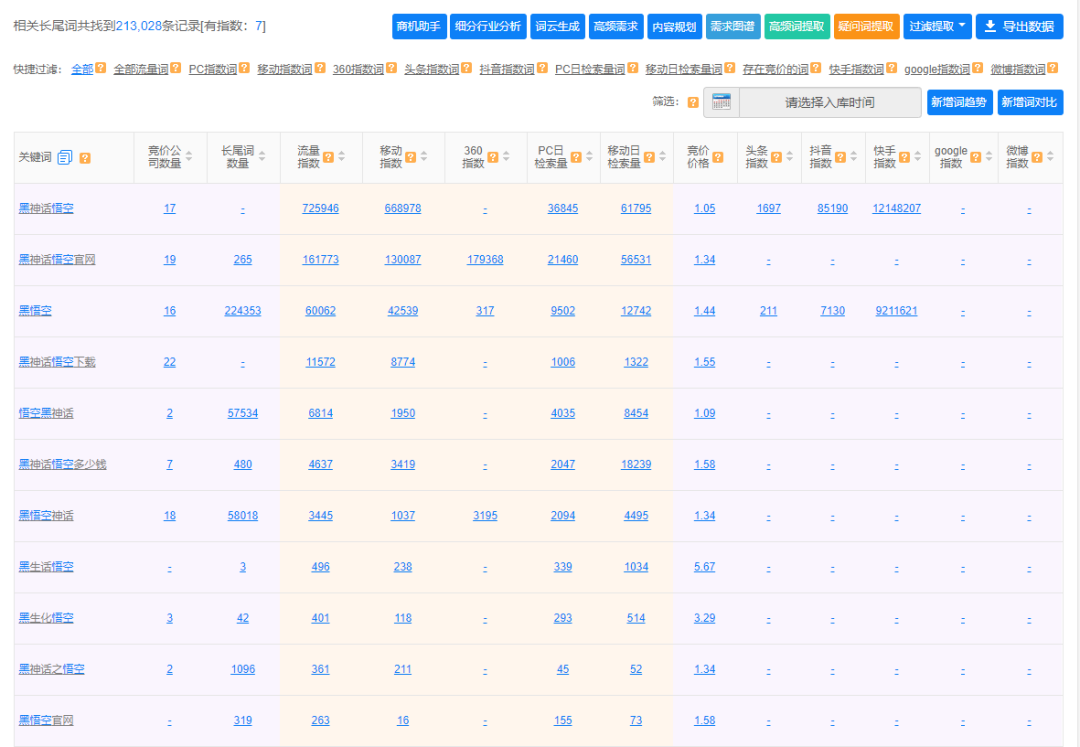The image size is (1080, 747).
Task: Select the 抖音指数词 quick filter
Action: click(x=507, y=69)
